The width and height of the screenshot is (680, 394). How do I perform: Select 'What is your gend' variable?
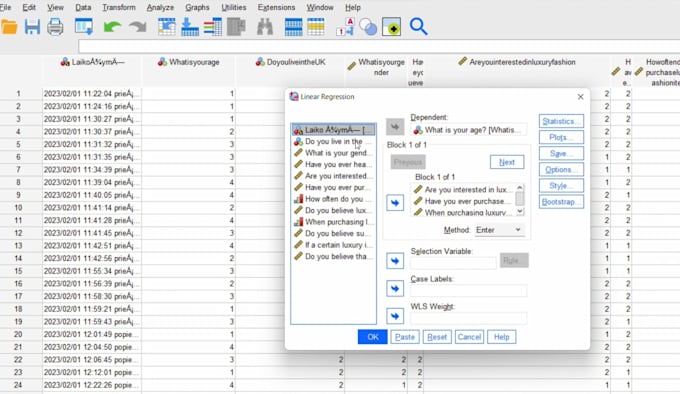pyautogui.click(x=333, y=153)
